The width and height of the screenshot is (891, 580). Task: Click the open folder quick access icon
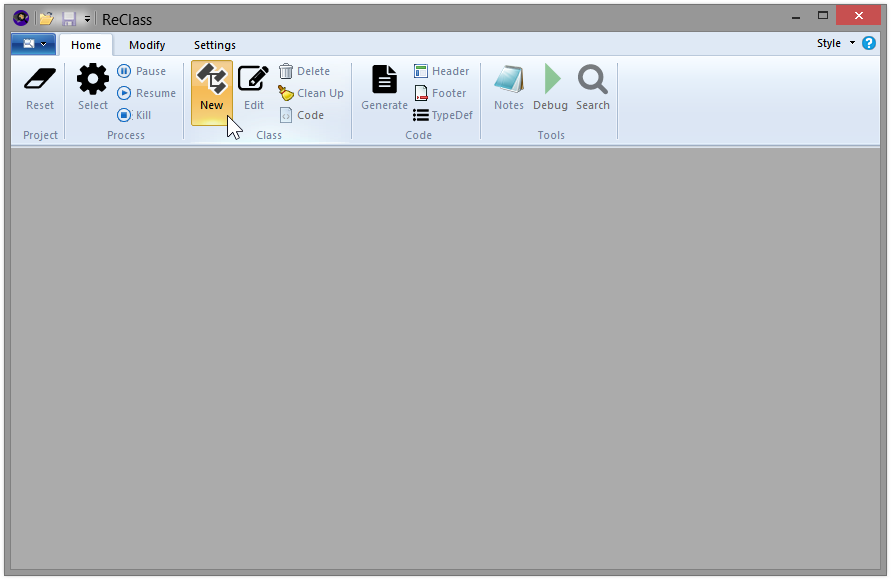[x=47, y=19]
